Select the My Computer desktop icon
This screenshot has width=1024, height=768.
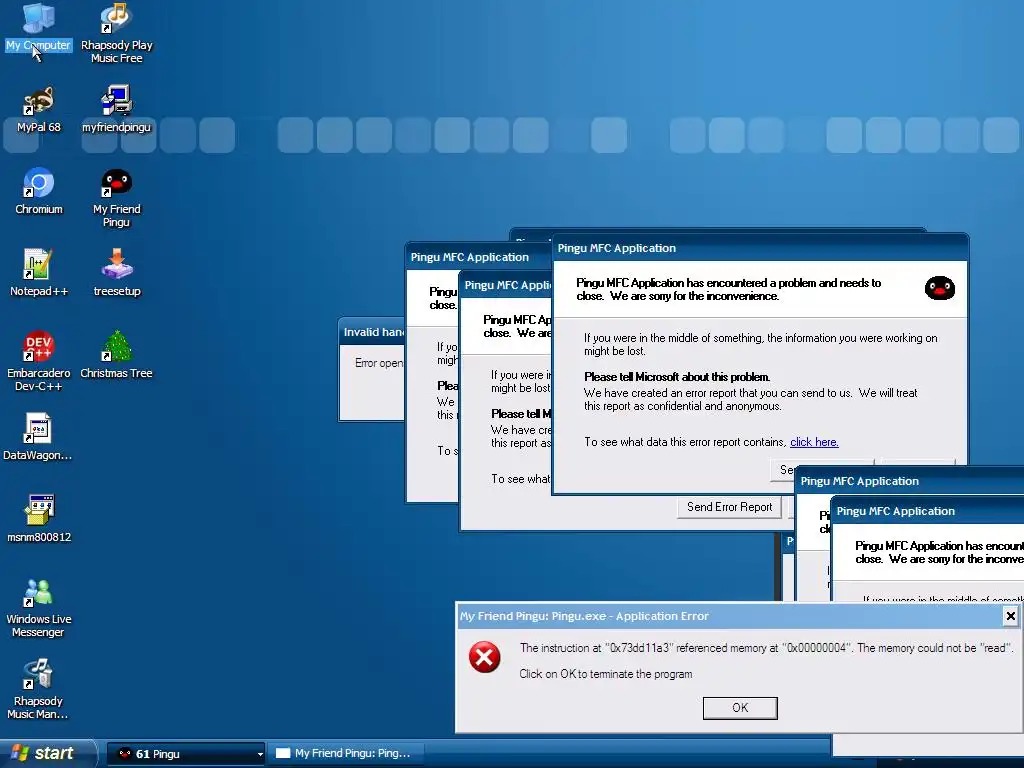[39, 27]
